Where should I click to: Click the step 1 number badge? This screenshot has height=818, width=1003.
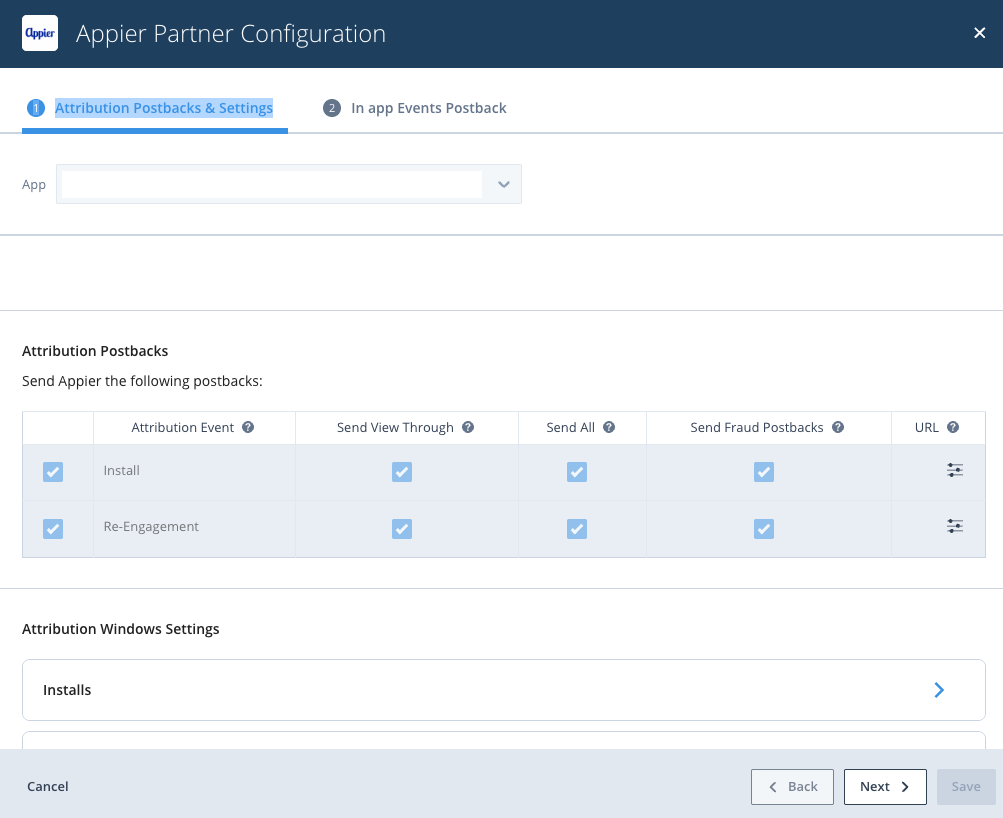pyautogui.click(x=36, y=108)
